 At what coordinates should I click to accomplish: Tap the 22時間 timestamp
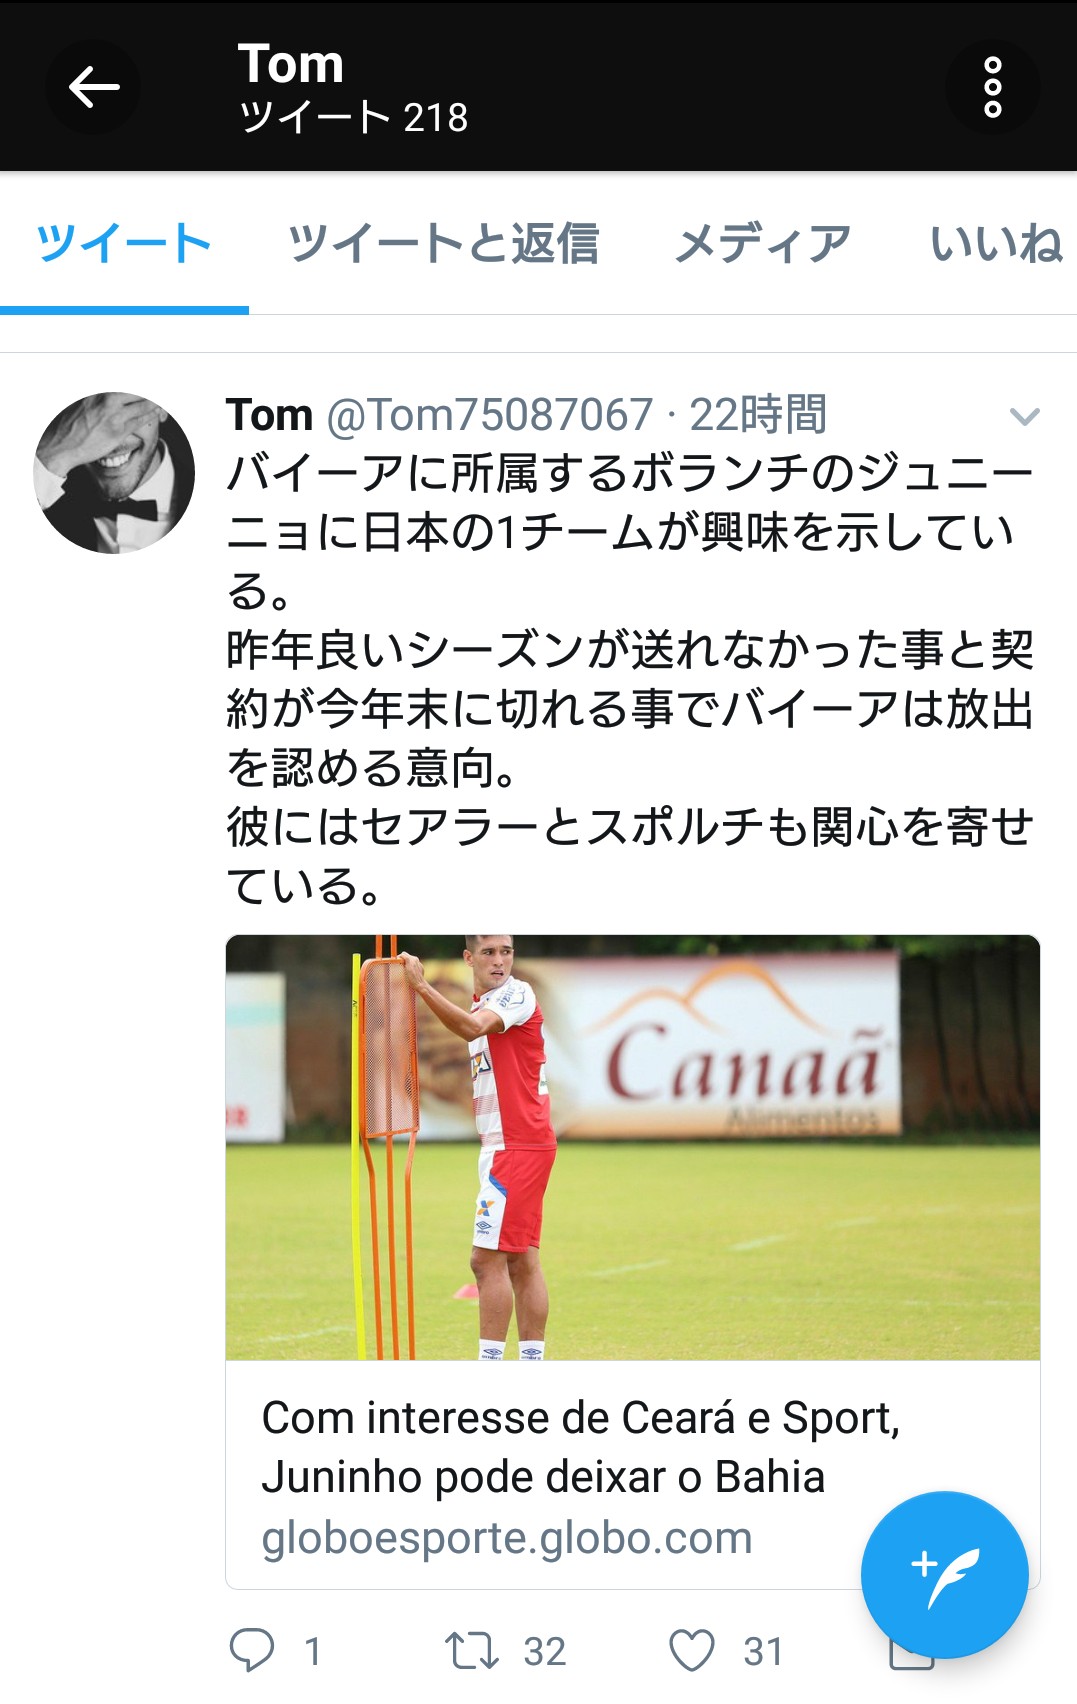click(758, 415)
